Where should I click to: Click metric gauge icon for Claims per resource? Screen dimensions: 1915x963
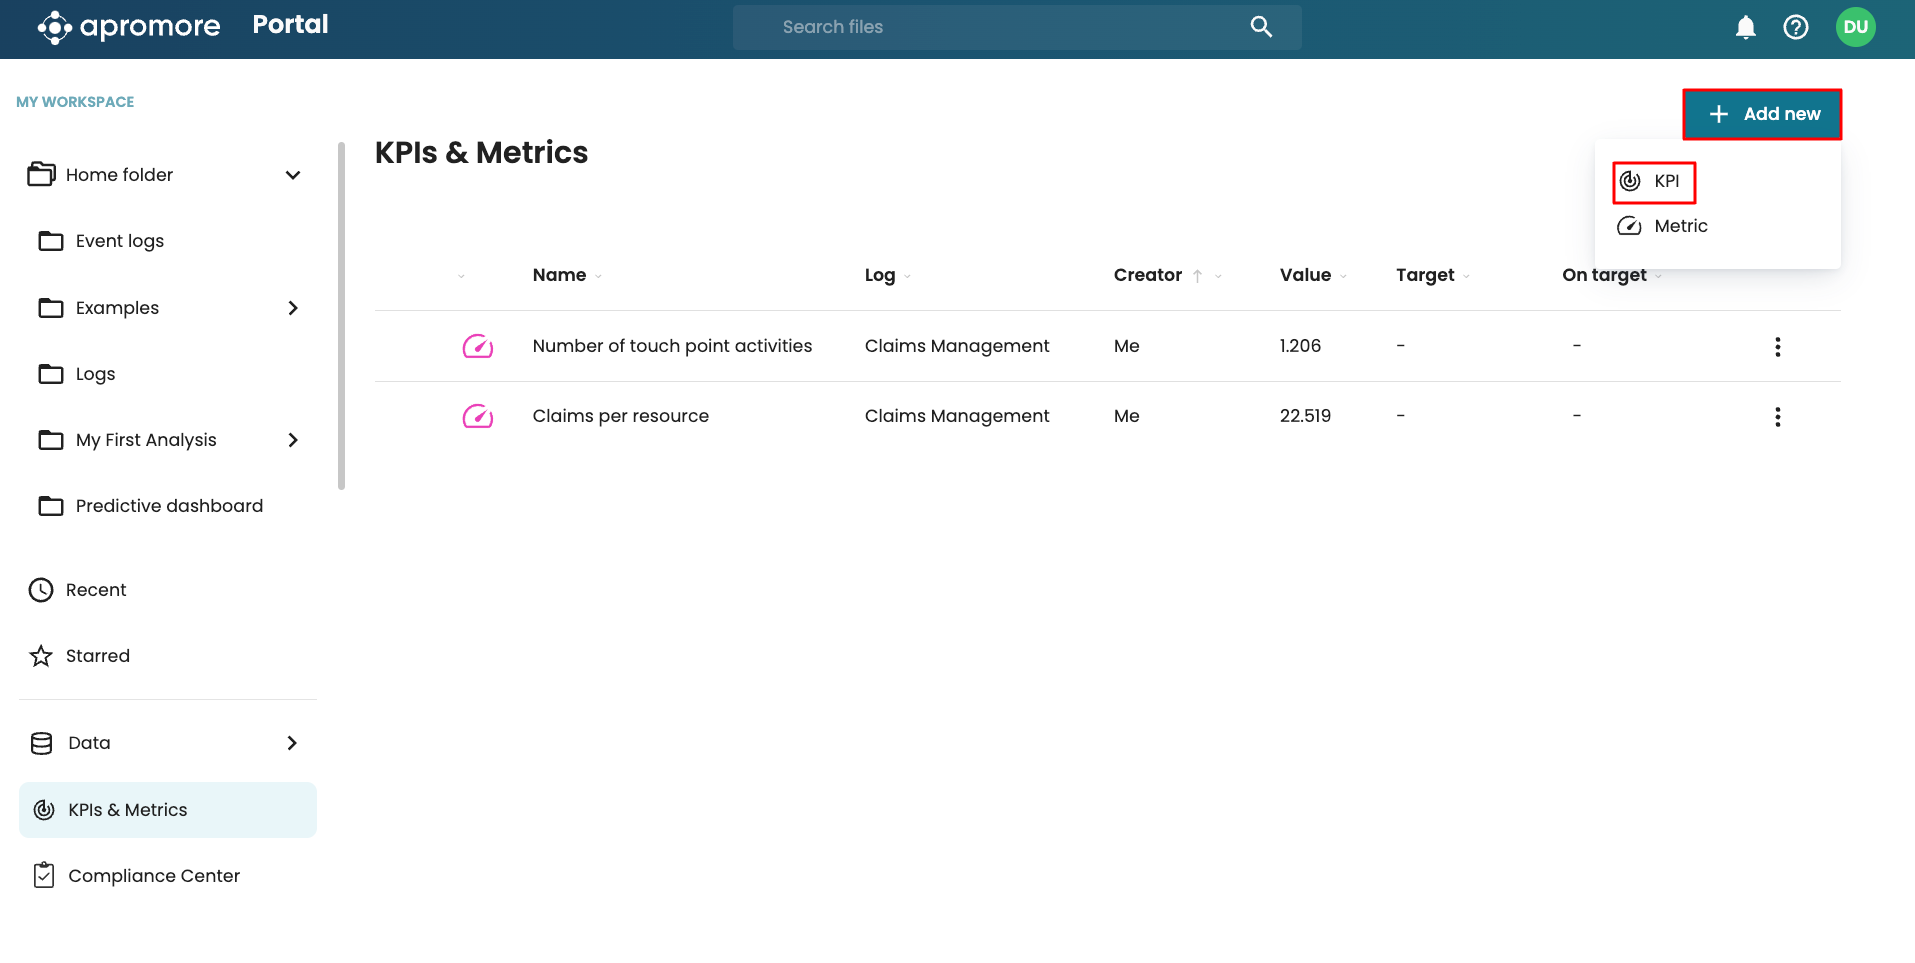point(478,416)
